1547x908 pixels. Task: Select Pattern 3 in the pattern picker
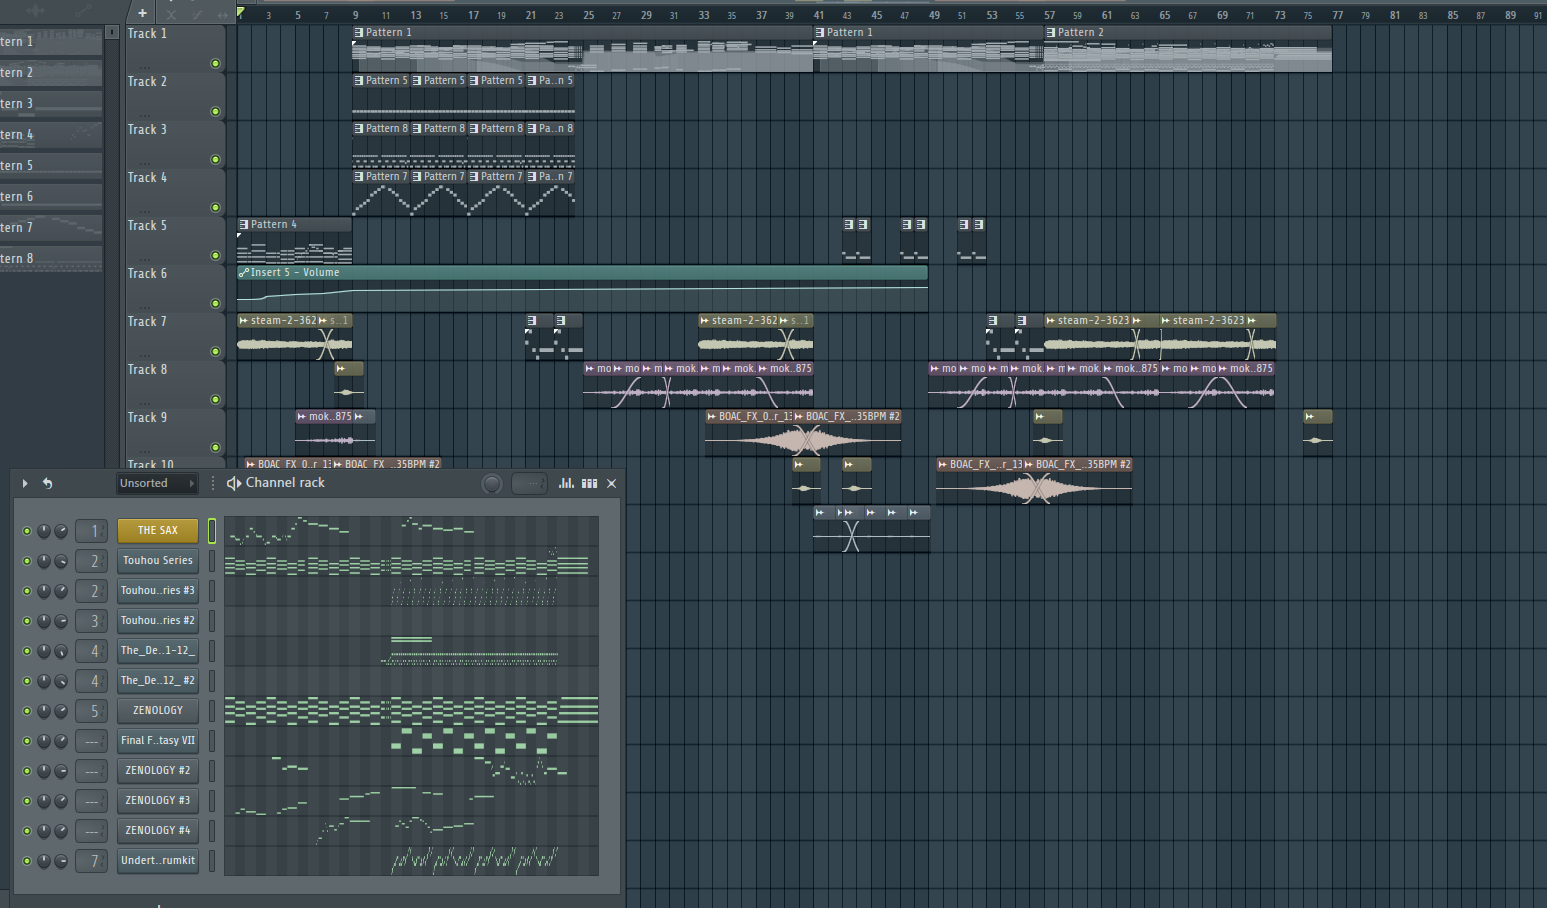(x=51, y=104)
